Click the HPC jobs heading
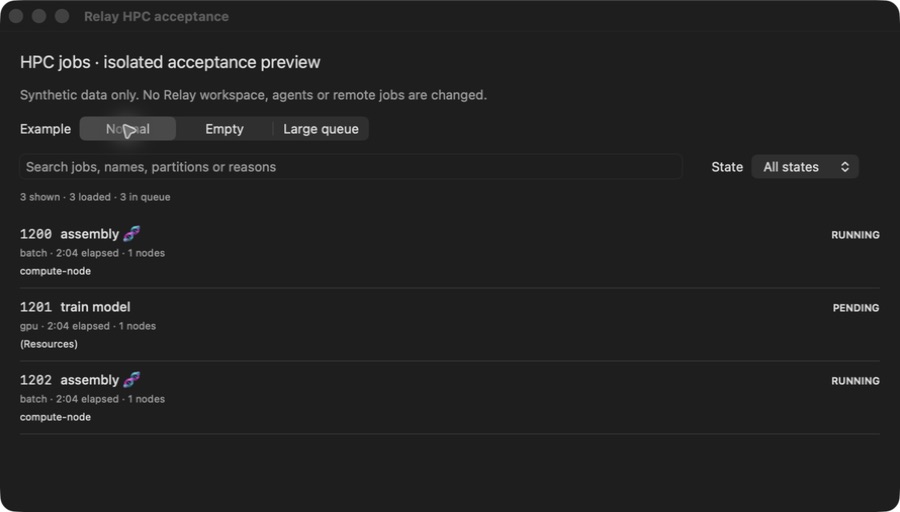The height and width of the screenshot is (512, 900). pyautogui.click(x=170, y=62)
